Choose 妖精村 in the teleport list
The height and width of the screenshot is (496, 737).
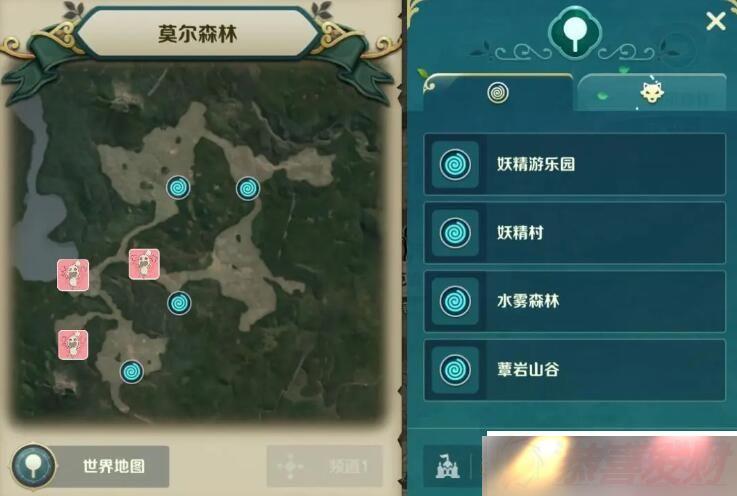pyautogui.click(x=574, y=232)
